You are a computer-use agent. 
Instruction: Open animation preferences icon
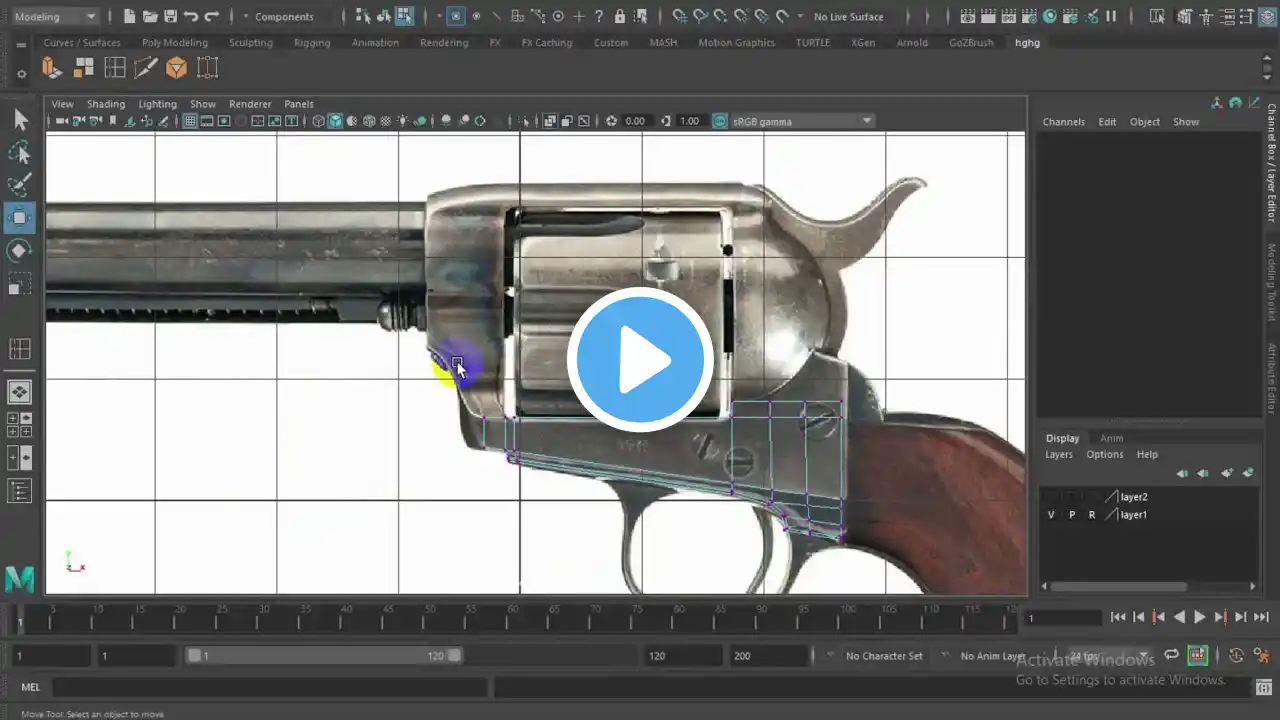pyautogui.click(x=1263, y=656)
